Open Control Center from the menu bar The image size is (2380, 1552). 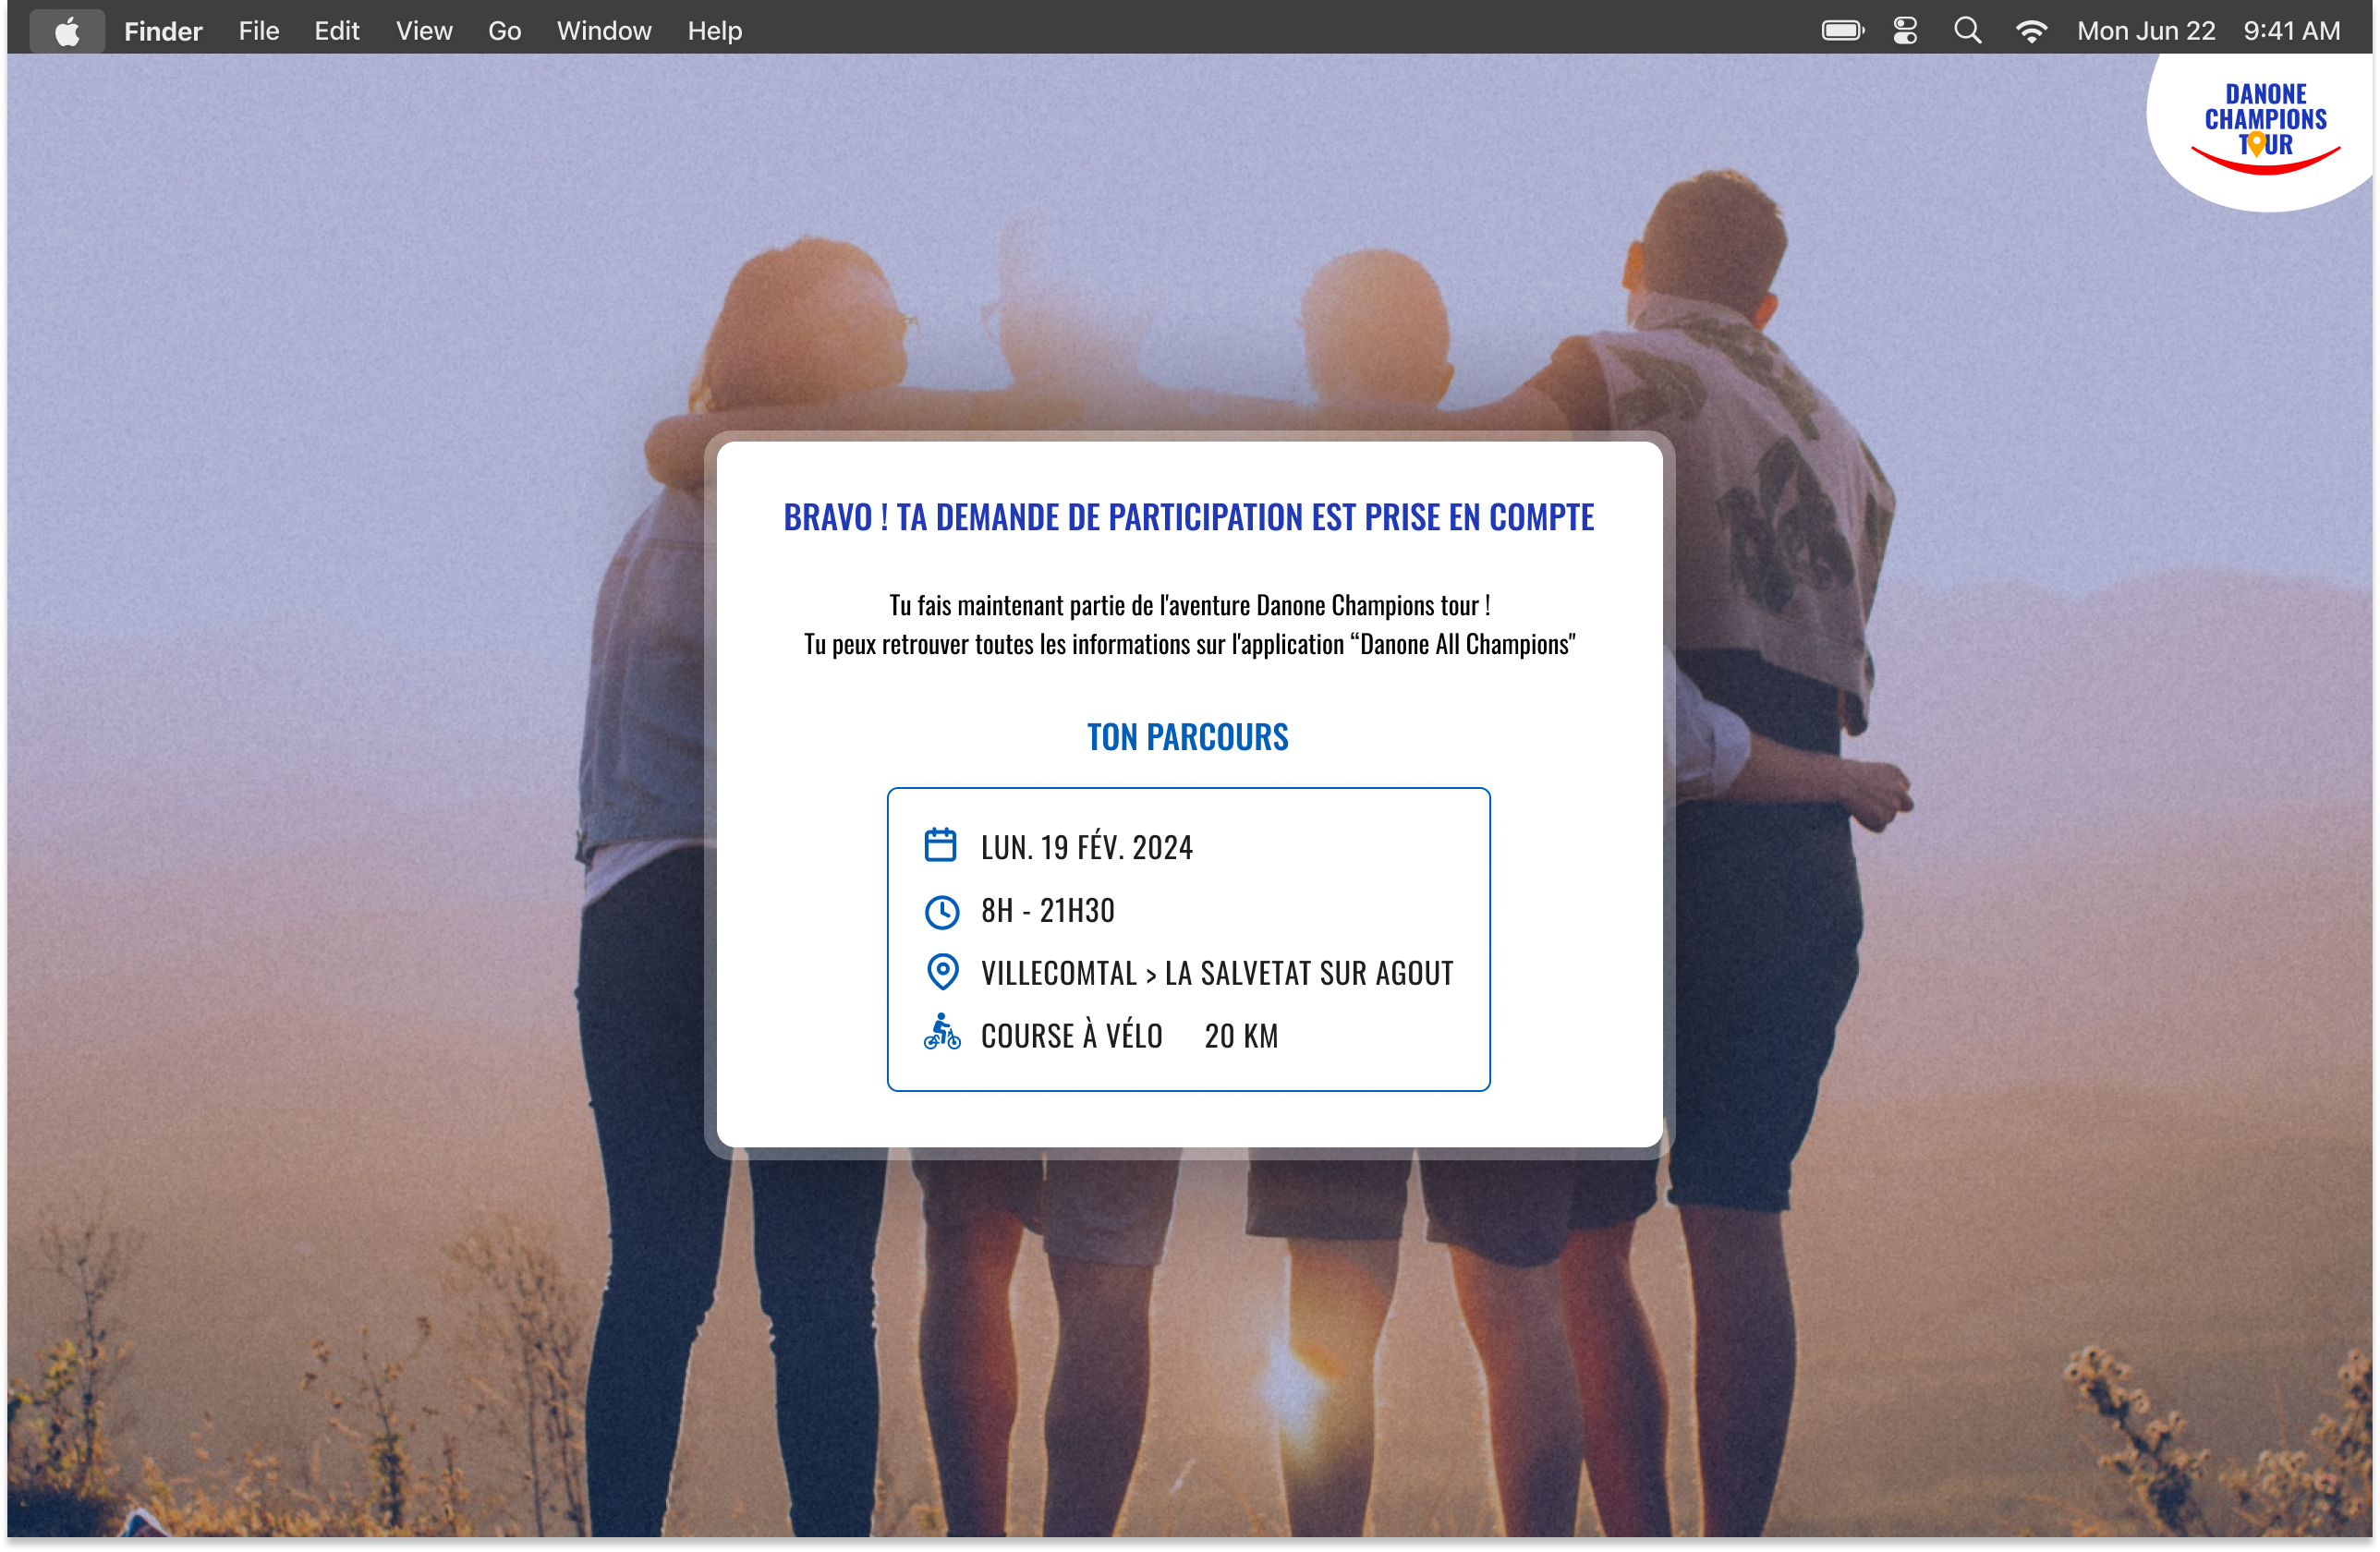[1905, 31]
